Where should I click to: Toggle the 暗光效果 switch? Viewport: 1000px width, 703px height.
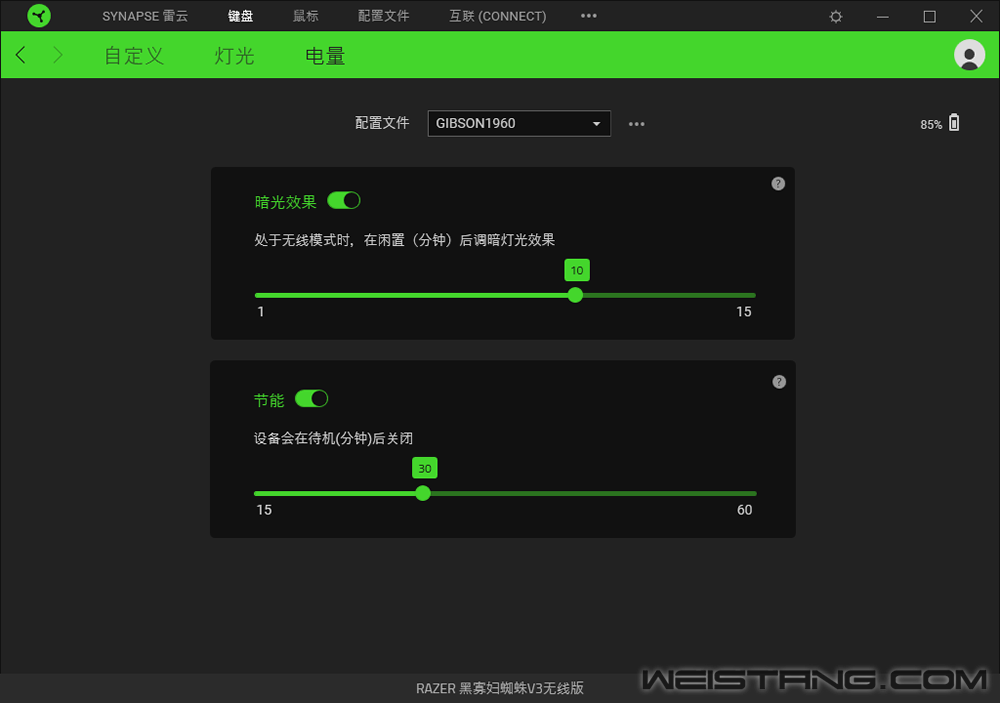(x=344, y=201)
